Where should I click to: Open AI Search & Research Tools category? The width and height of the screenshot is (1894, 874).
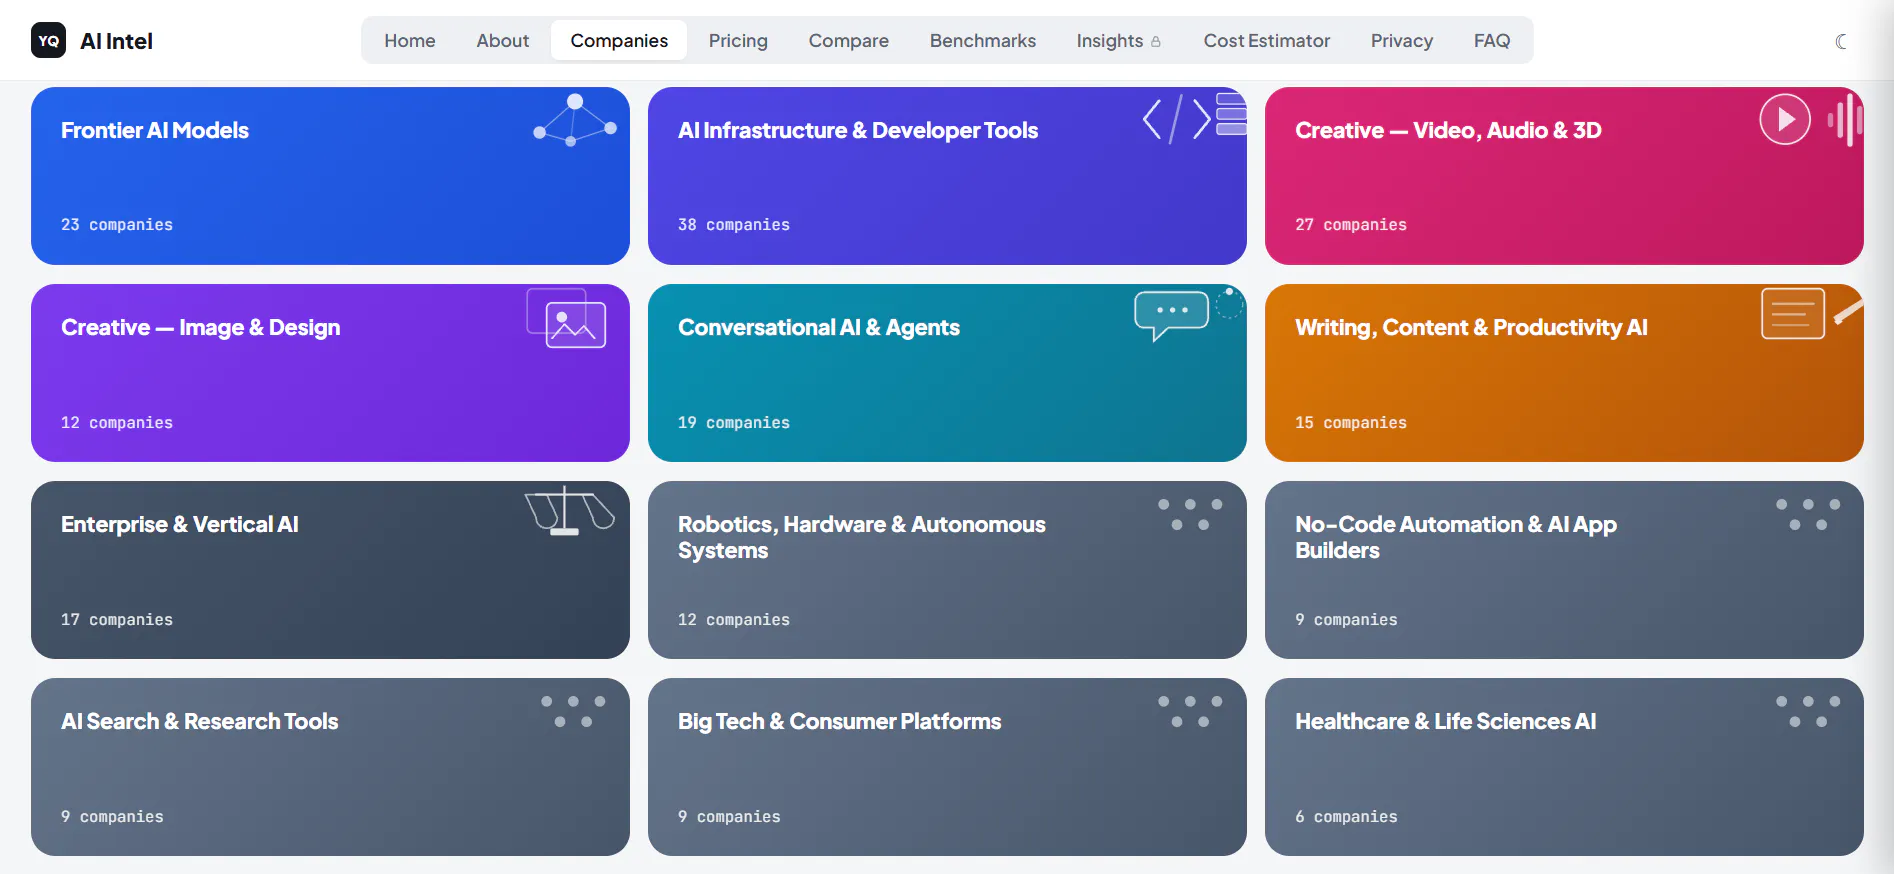click(330, 767)
